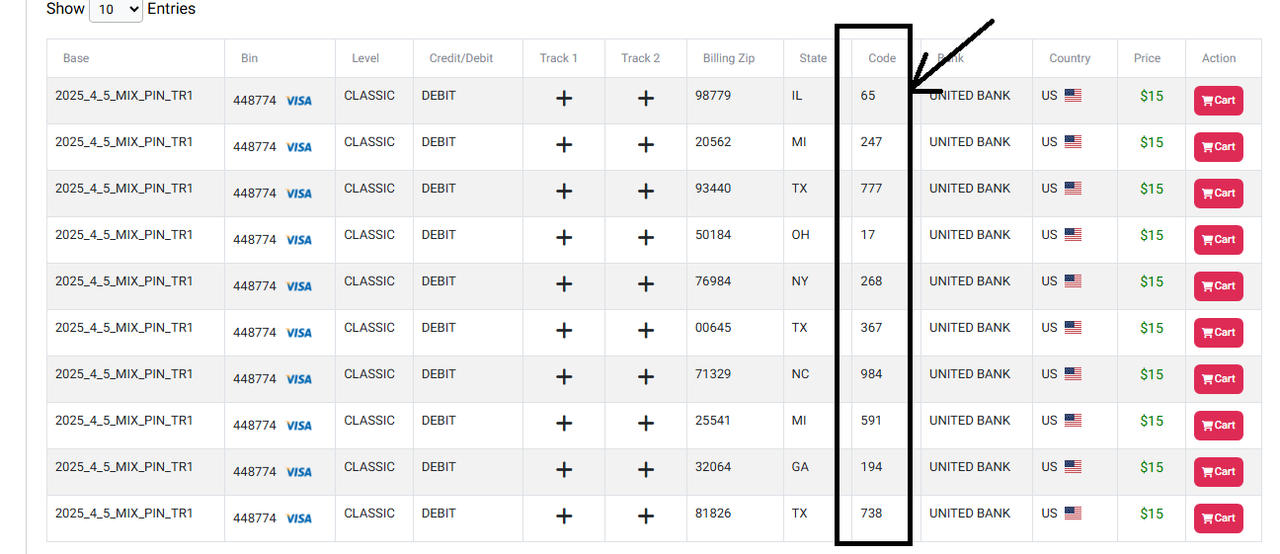Click the Track 2 column header
The height and width of the screenshot is (554, 1280).
point(640,58)
